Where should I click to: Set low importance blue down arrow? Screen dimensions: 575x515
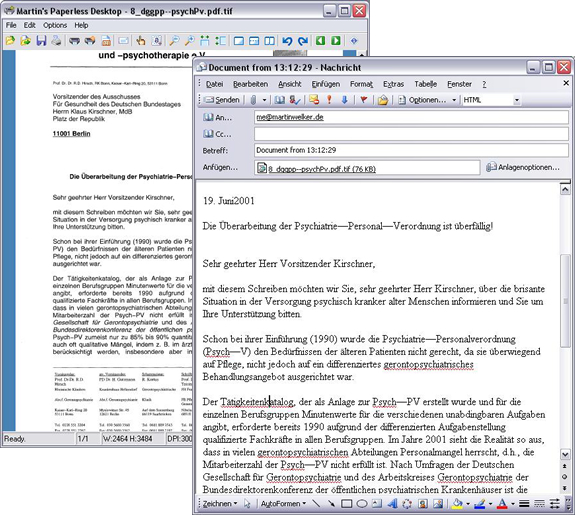tap(344, 100)
